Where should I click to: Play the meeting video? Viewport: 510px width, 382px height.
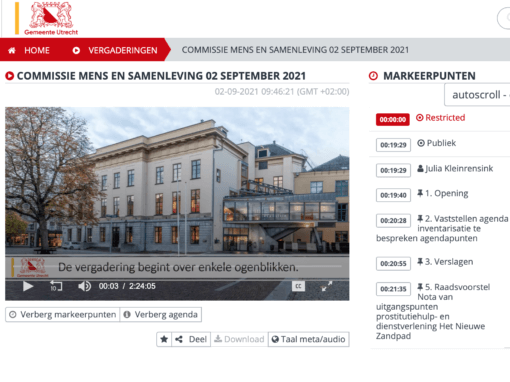(x=28, y=286)
